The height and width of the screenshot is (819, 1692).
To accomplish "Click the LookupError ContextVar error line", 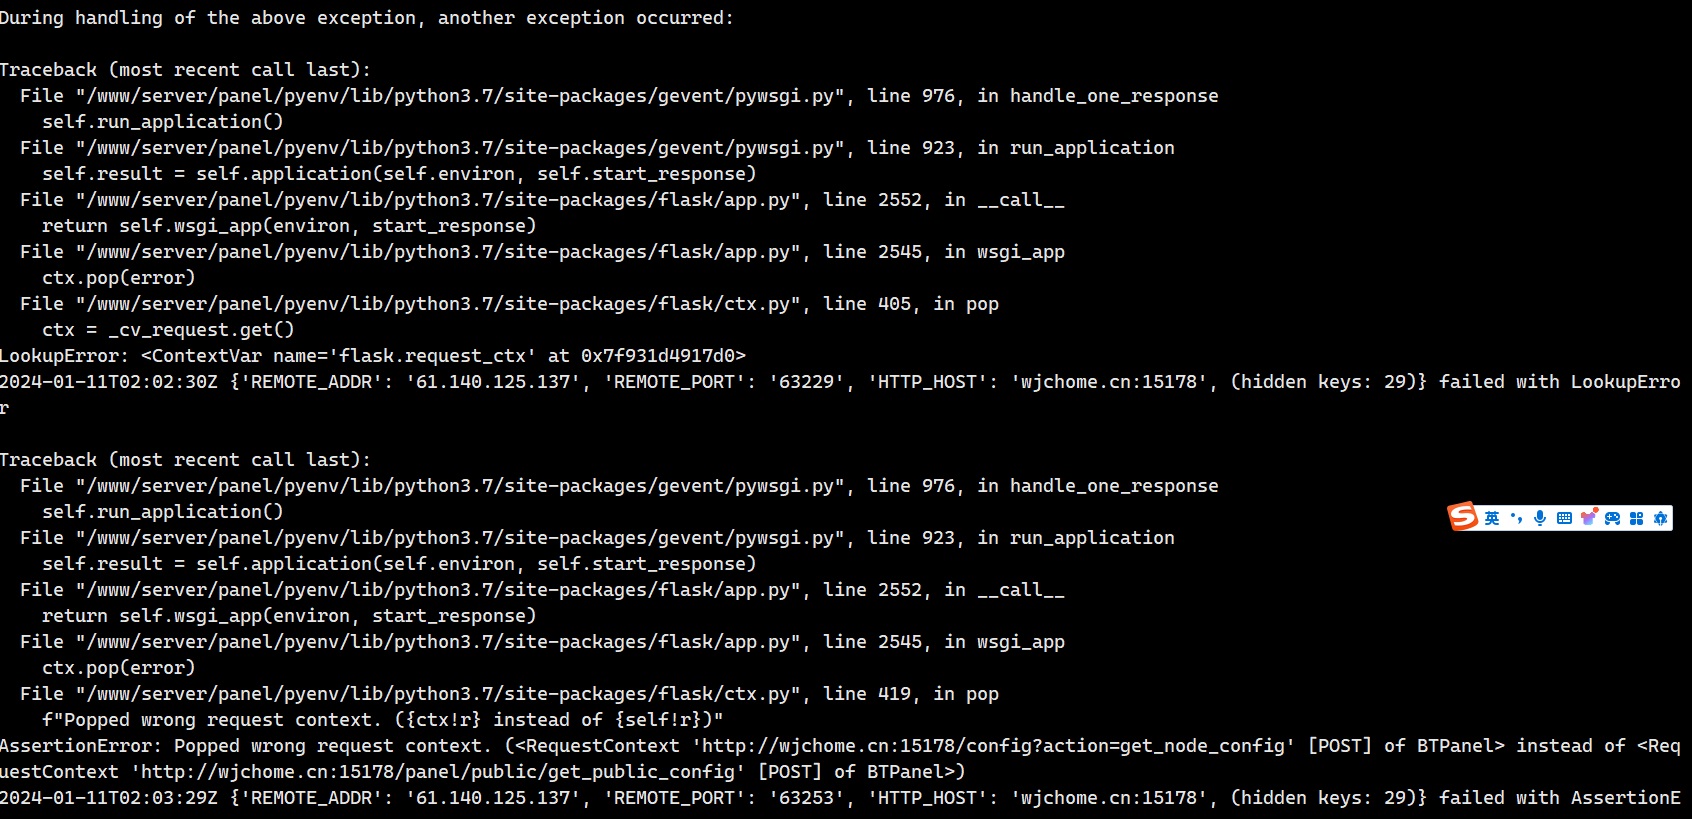I will click(373, 356).
